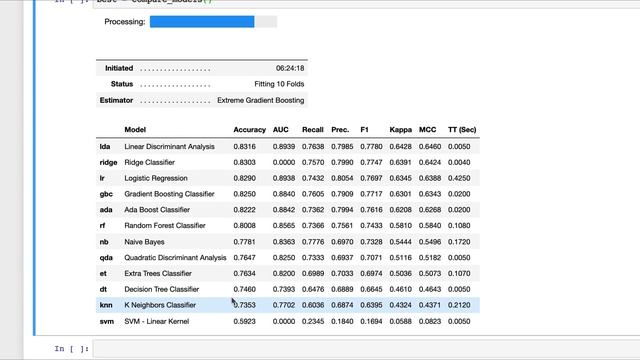640x360 pixels.
Task: Click the Decision Tree Classifier model name
Action: tap(162, 289)
